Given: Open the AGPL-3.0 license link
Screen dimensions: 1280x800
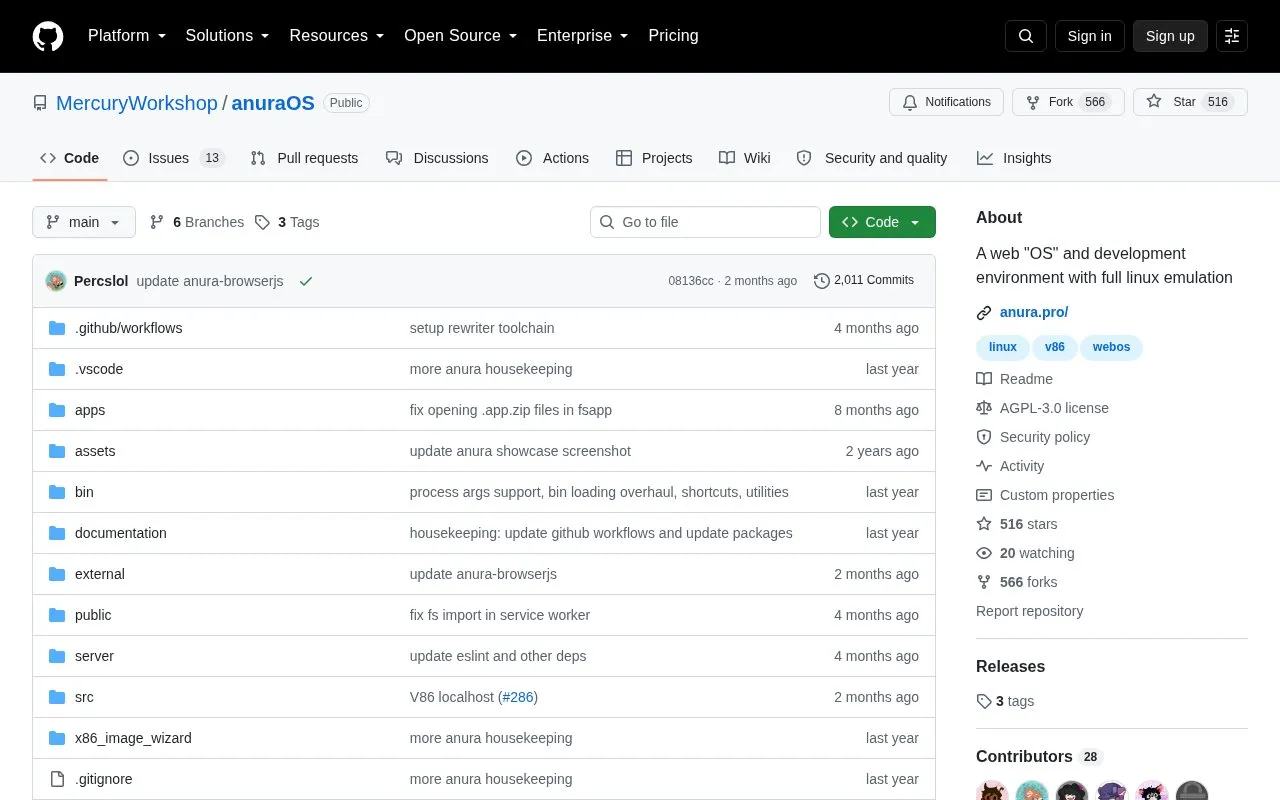Looking at the screenshot, I should click(1042, 408).
